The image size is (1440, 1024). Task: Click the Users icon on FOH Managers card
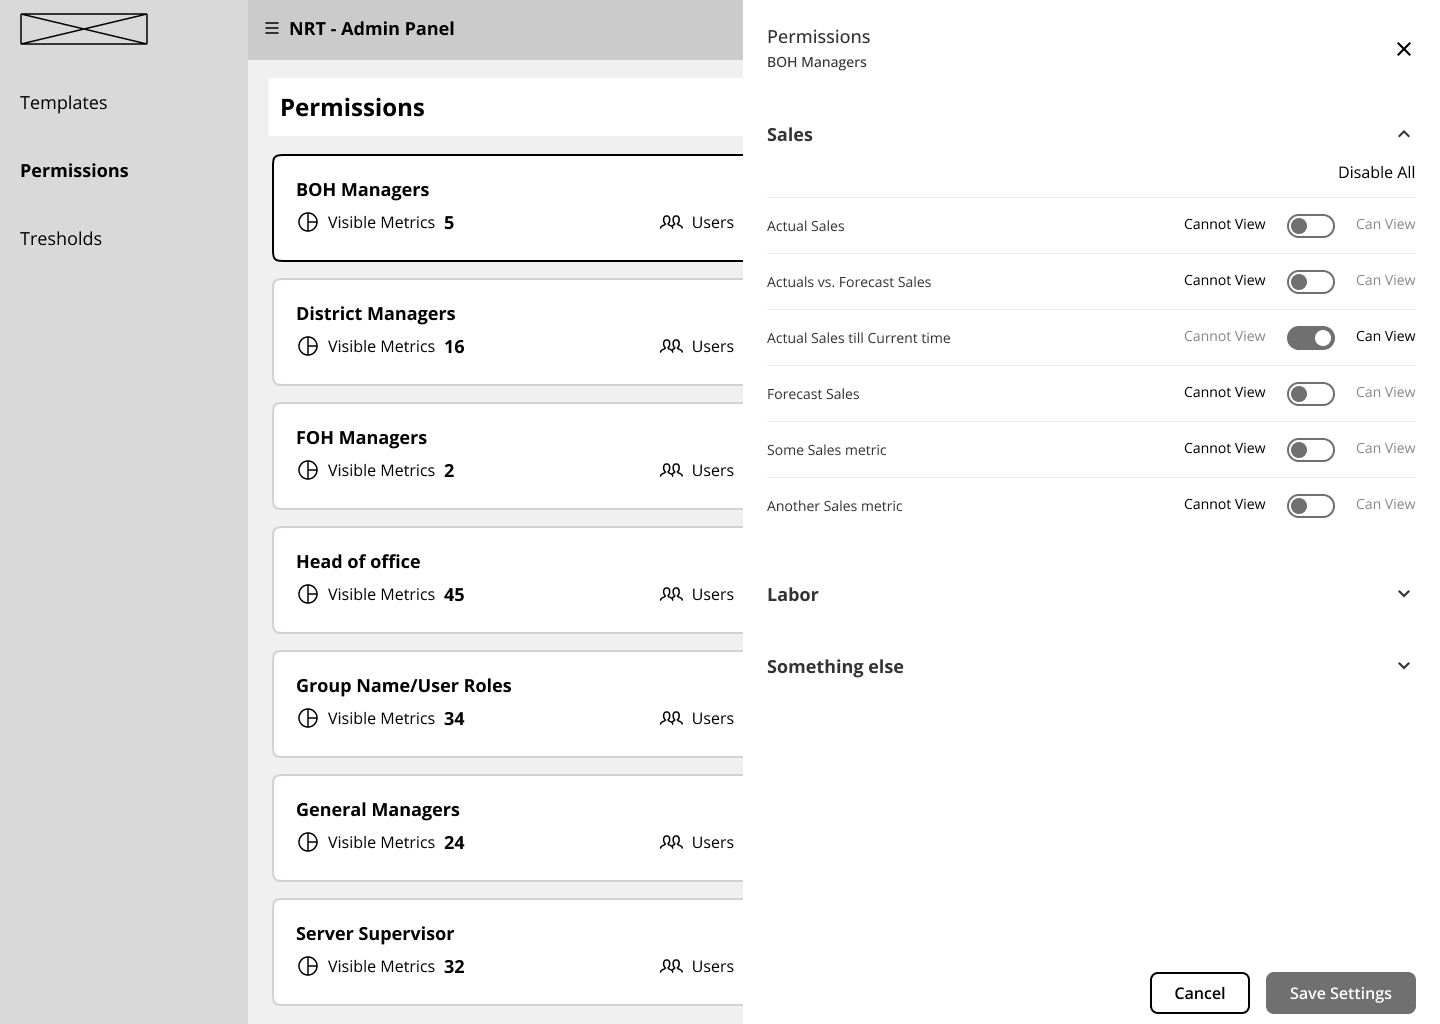(671, 470)
